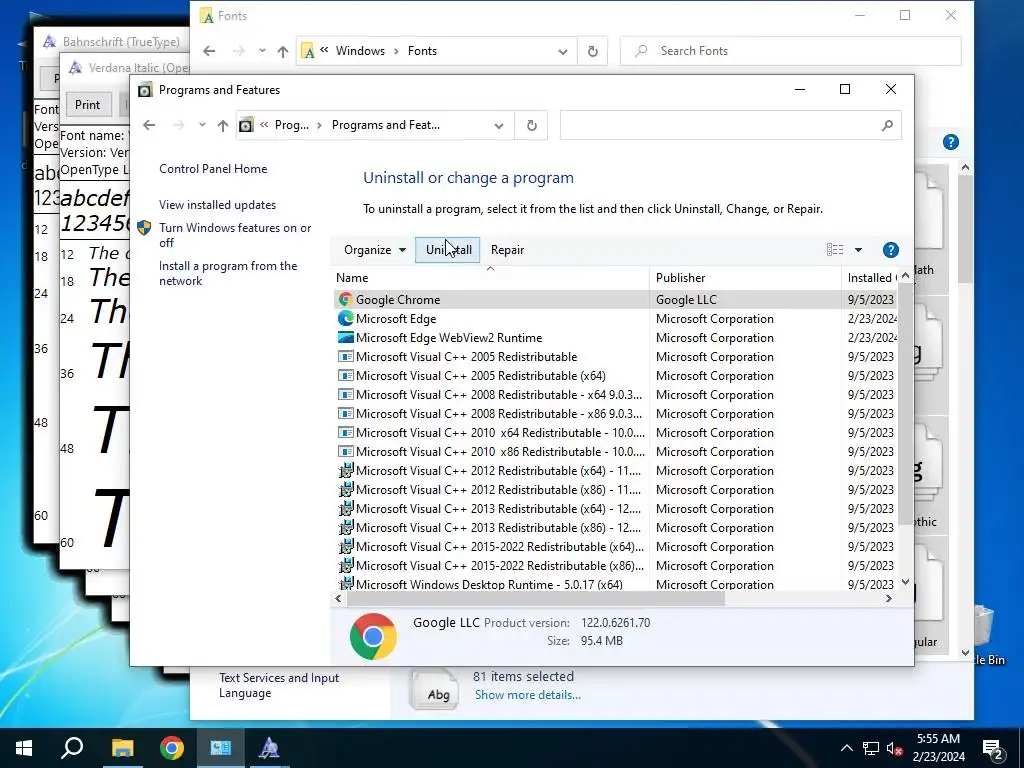Open File Explorer from the taskbar
1024x768 pixels.
[122, 748]
